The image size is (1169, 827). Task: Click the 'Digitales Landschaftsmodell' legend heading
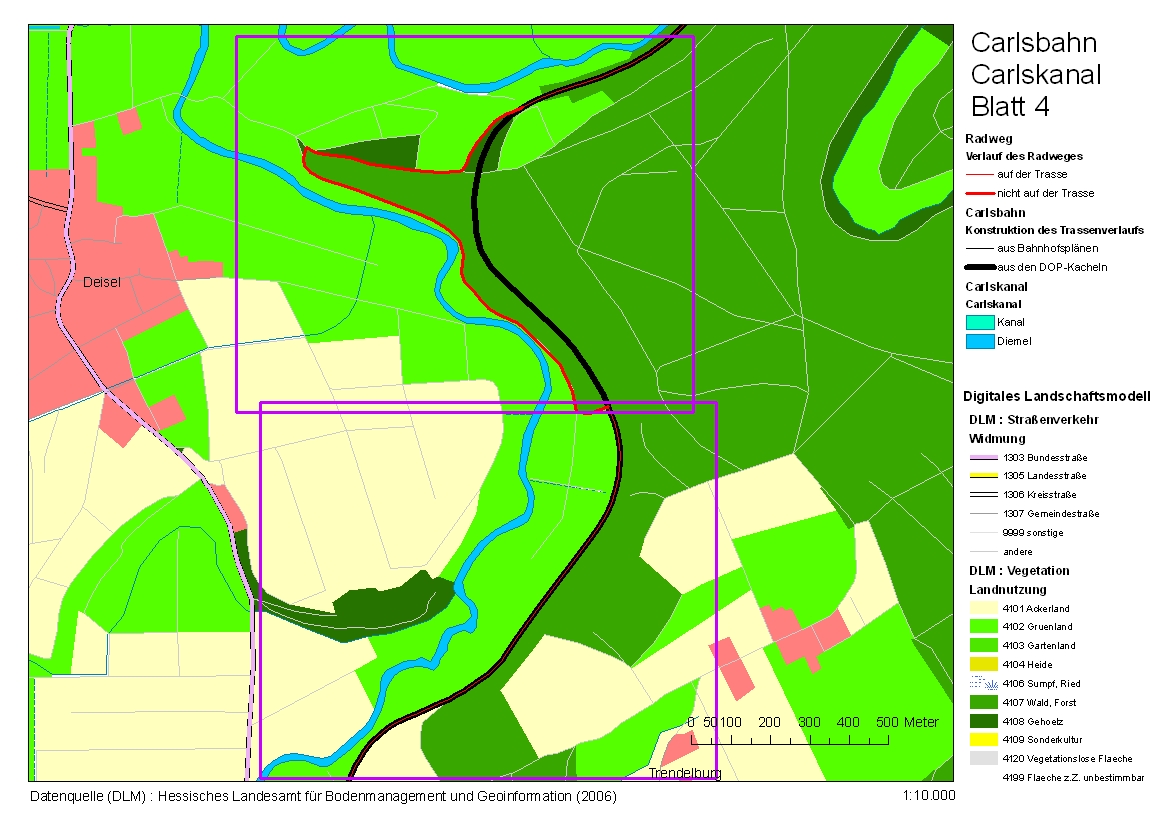point(1057,396)
